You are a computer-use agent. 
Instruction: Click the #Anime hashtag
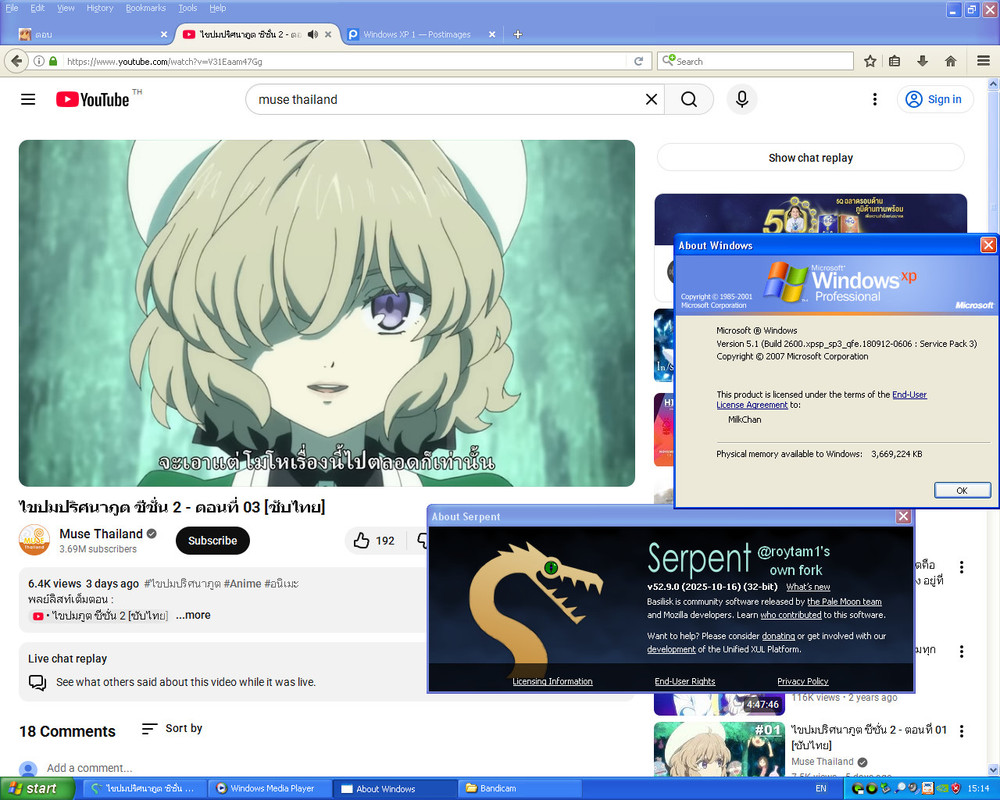pyautogui.click(x=244, y=584)
